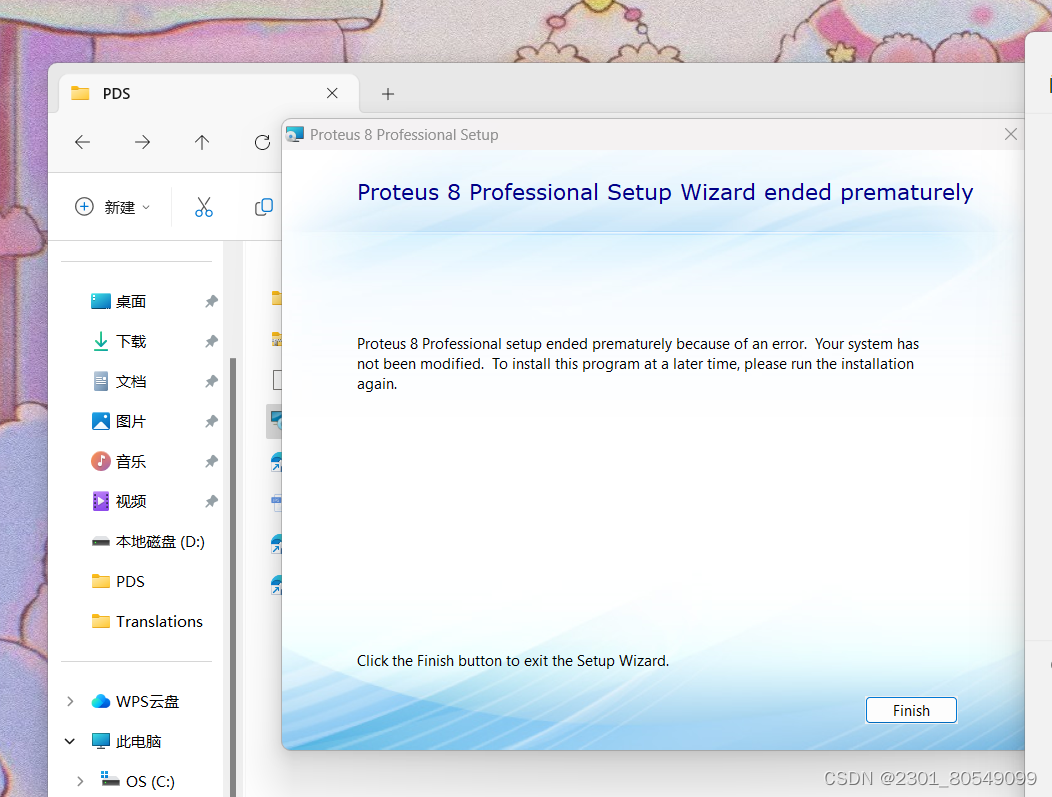Click the sidebar vertical scrollbar
The image size is (1052, 797).
click(233, 577)
